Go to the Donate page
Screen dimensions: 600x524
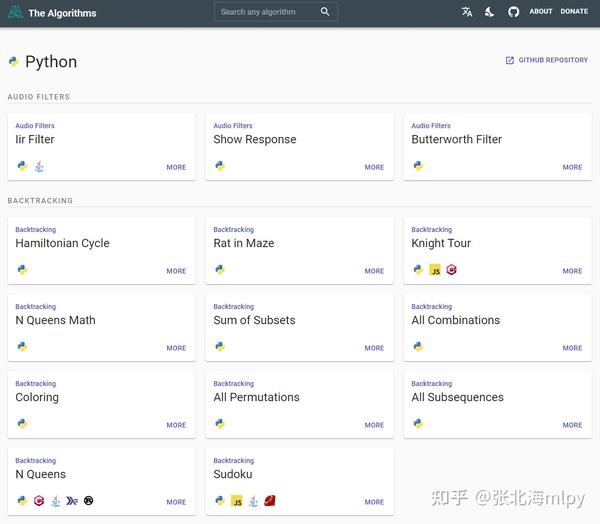574,12
